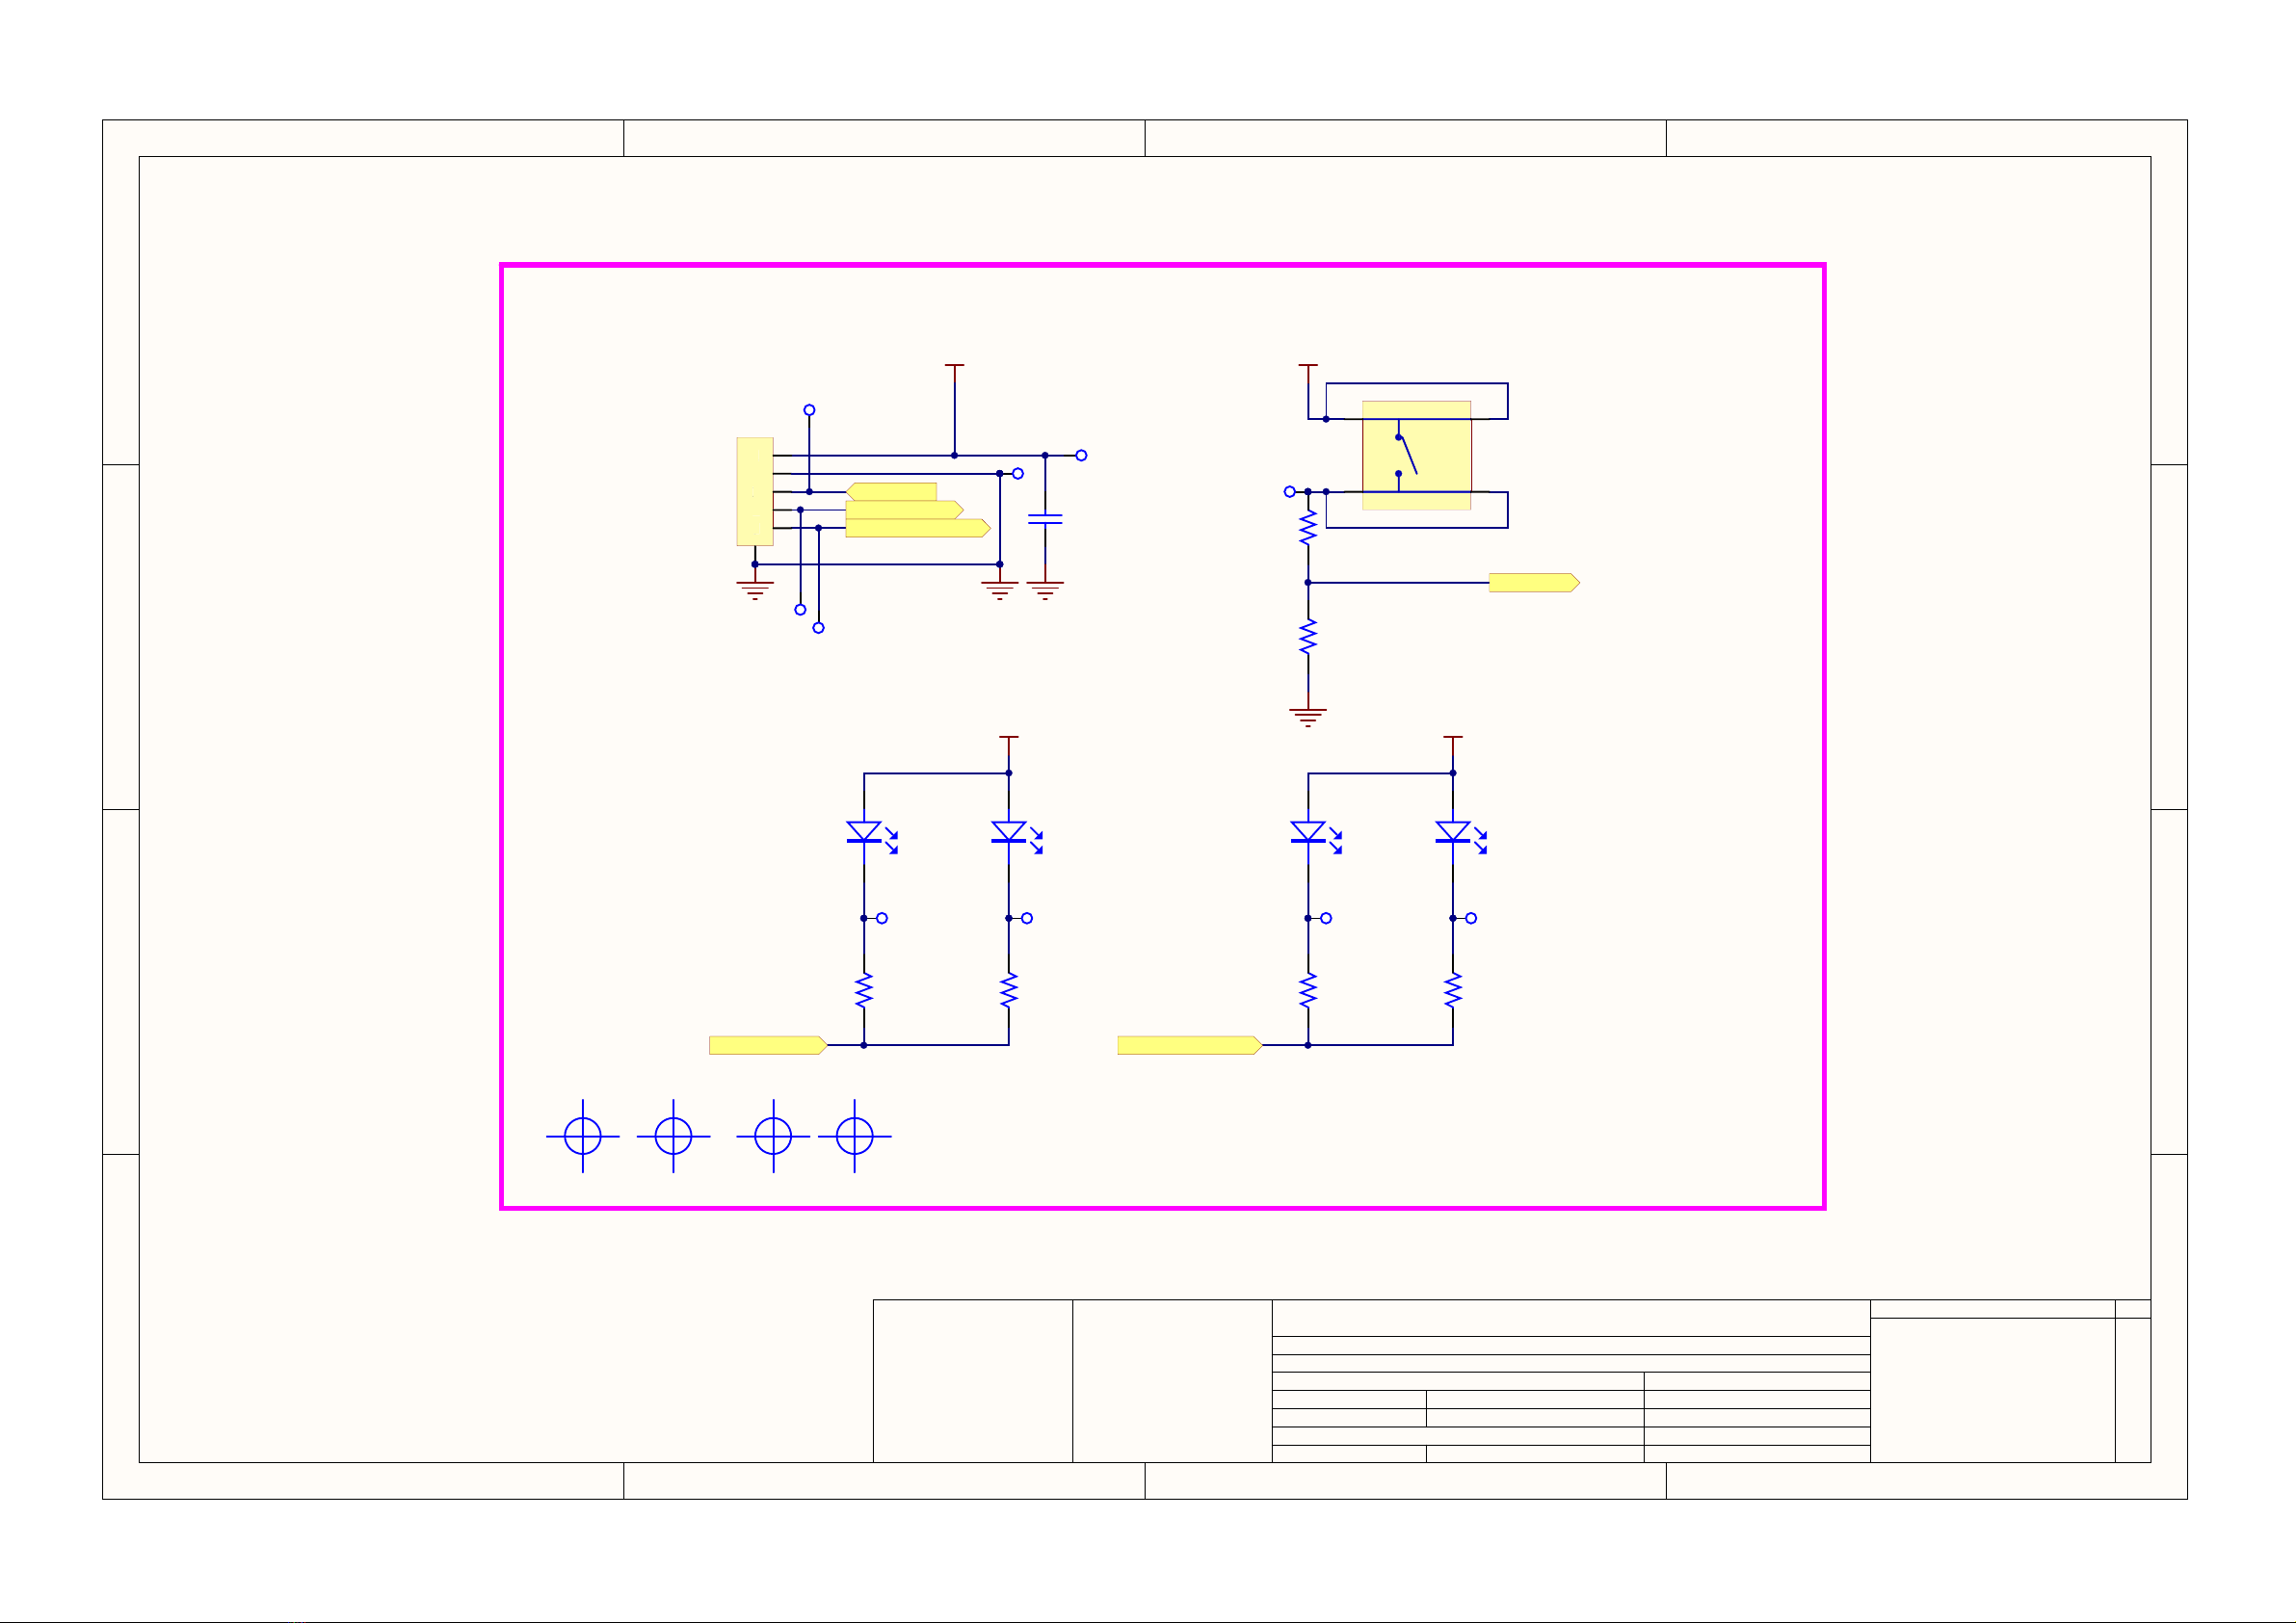
Task: Select the longest of the three stacked ports
Action: 918,528
